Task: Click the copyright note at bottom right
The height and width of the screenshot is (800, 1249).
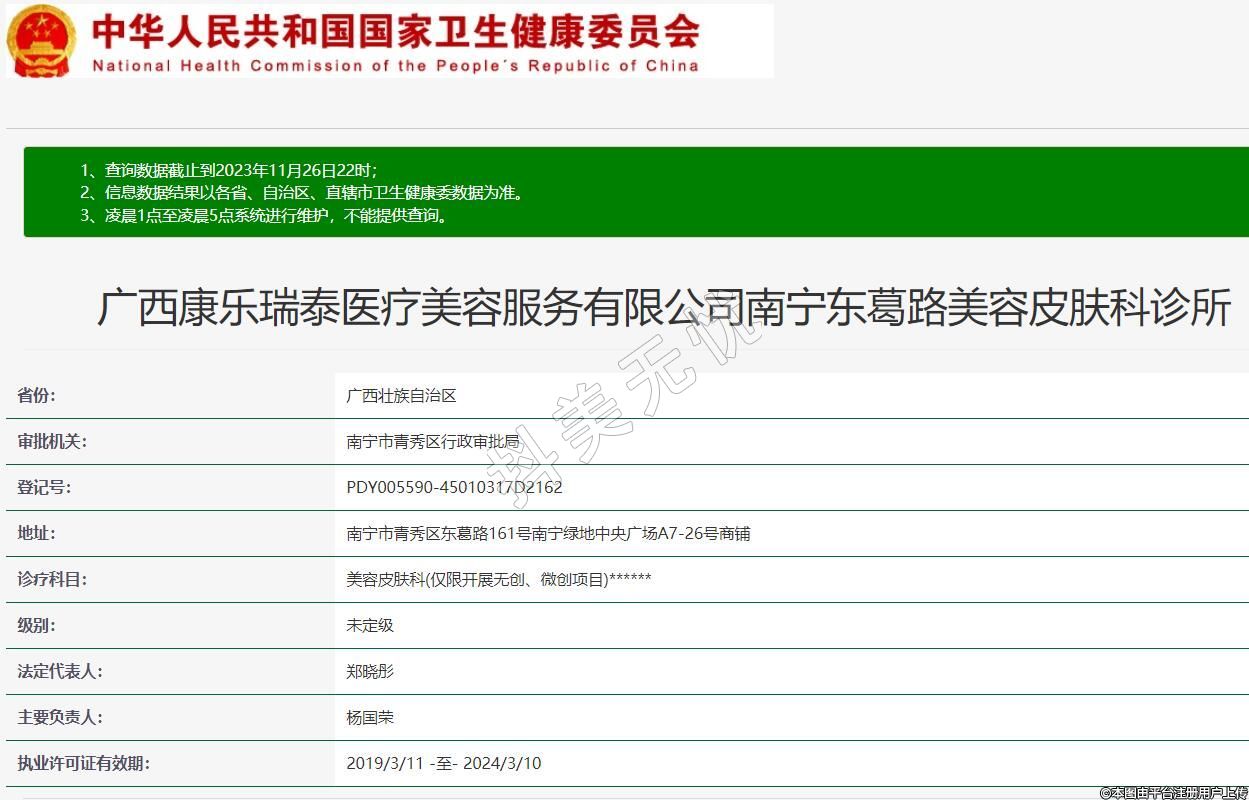Action: coord(1173,792)
